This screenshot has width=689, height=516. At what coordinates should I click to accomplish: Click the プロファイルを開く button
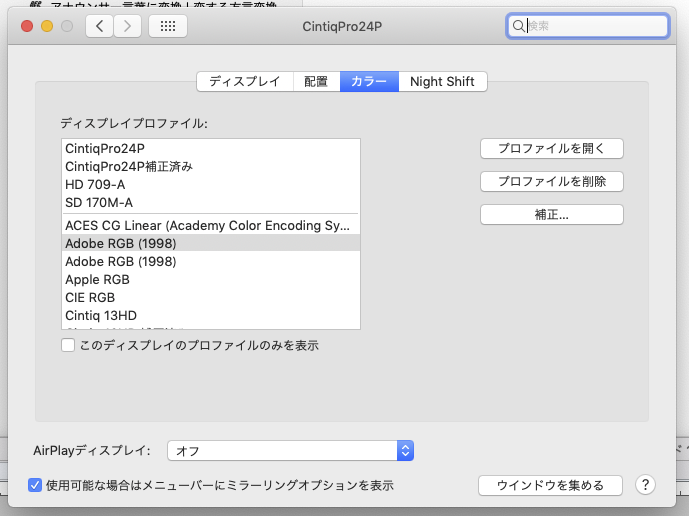click(552, 148)
